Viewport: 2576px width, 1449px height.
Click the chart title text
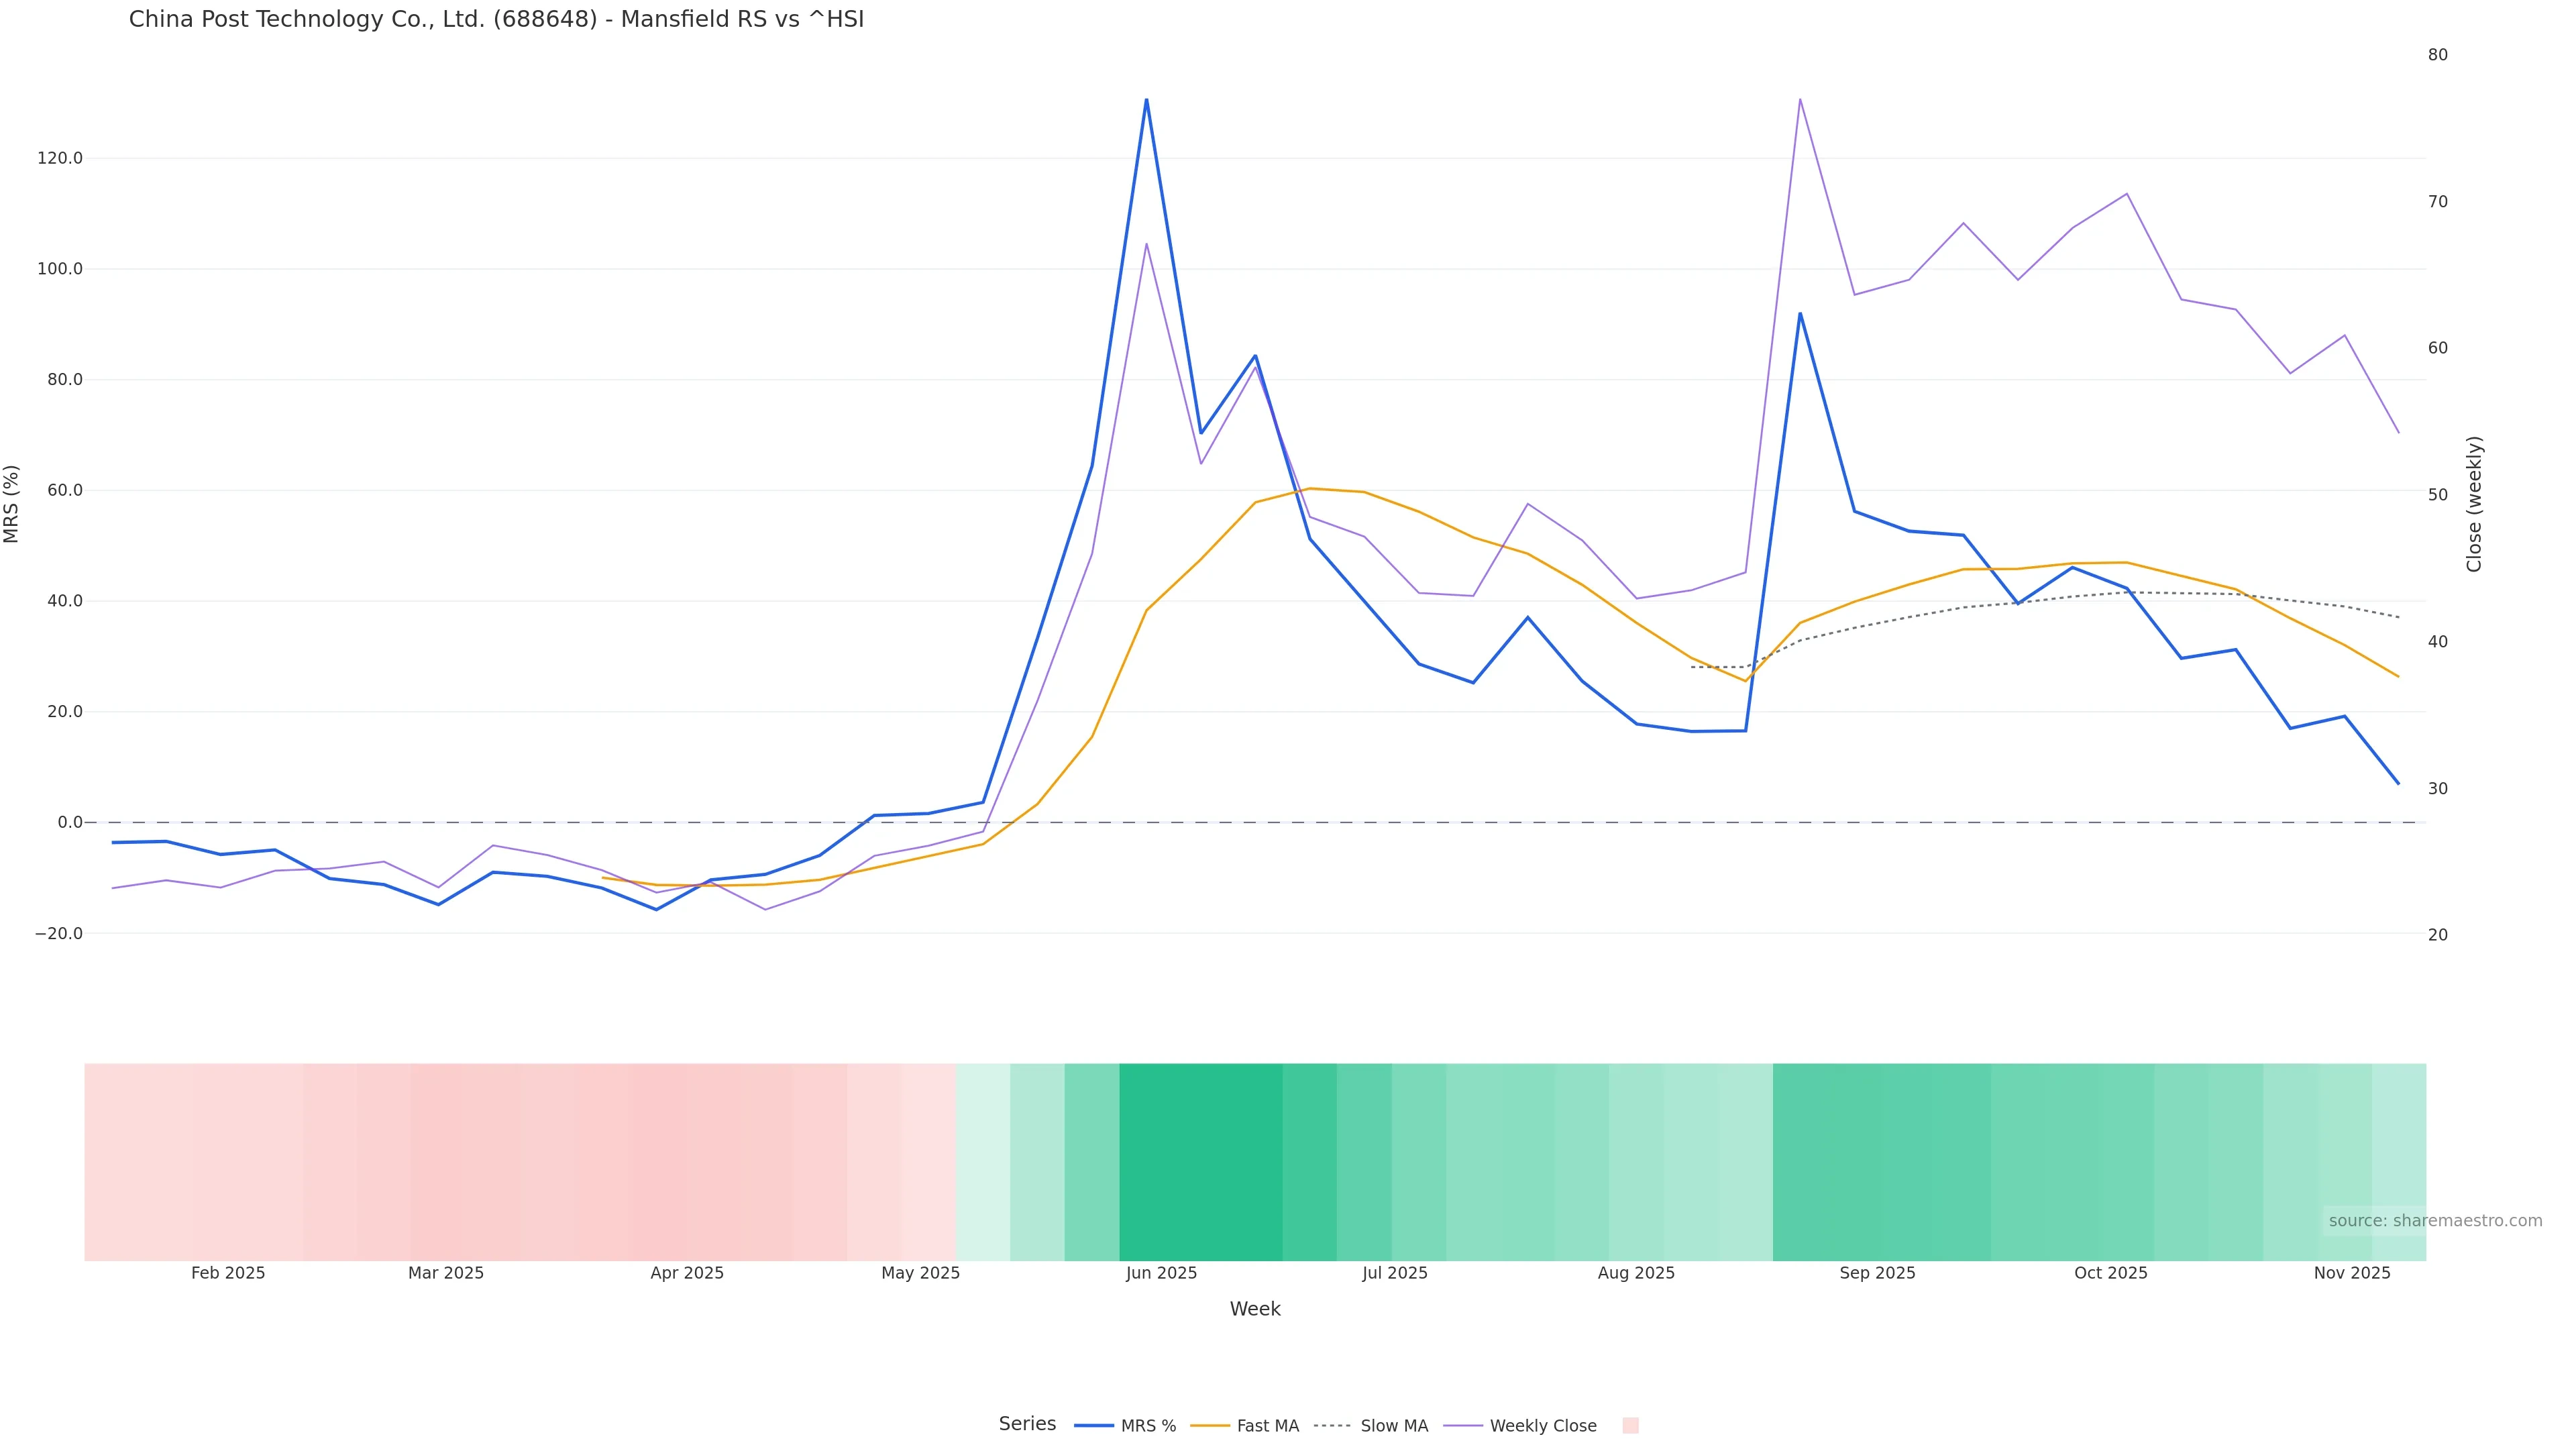click(x=496, y=19)
